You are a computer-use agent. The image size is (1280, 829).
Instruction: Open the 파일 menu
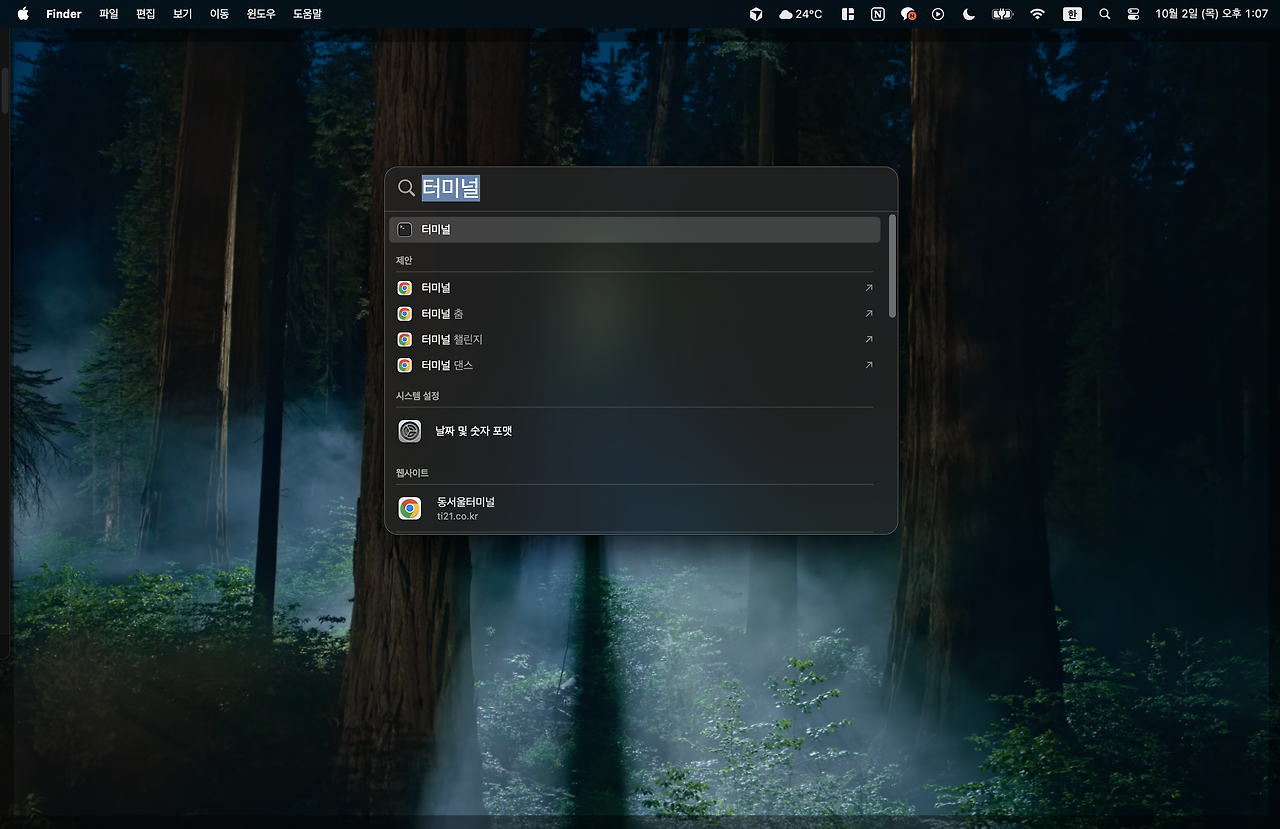109,14
